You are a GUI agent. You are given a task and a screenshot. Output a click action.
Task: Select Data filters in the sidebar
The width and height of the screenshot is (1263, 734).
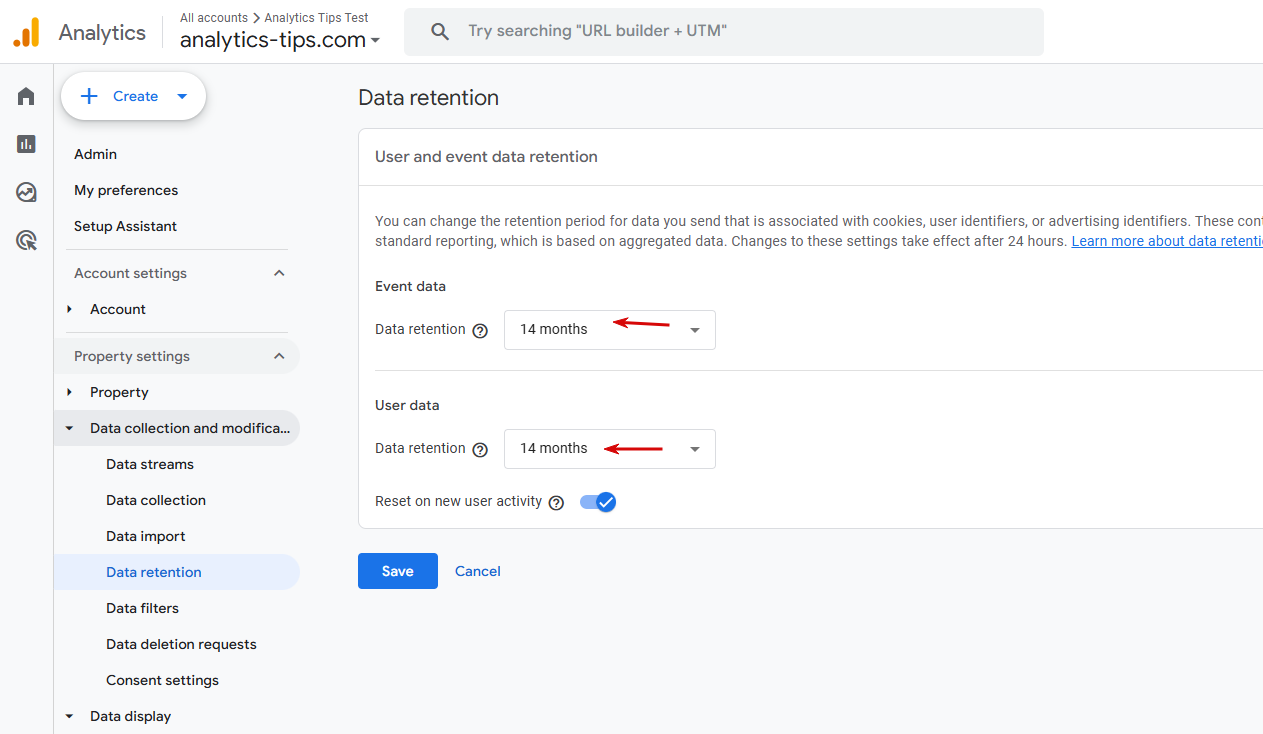[142, 608]
